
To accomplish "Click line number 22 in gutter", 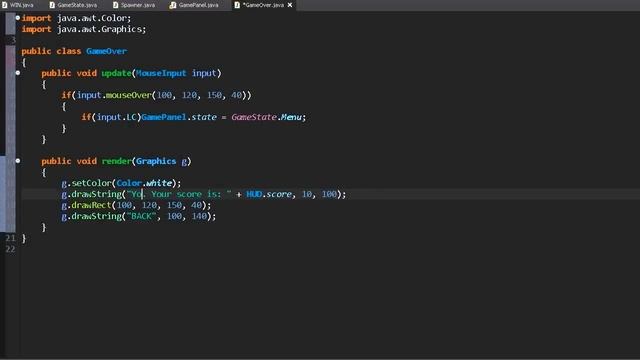I will pyautogui.click(x=11, y=249).
